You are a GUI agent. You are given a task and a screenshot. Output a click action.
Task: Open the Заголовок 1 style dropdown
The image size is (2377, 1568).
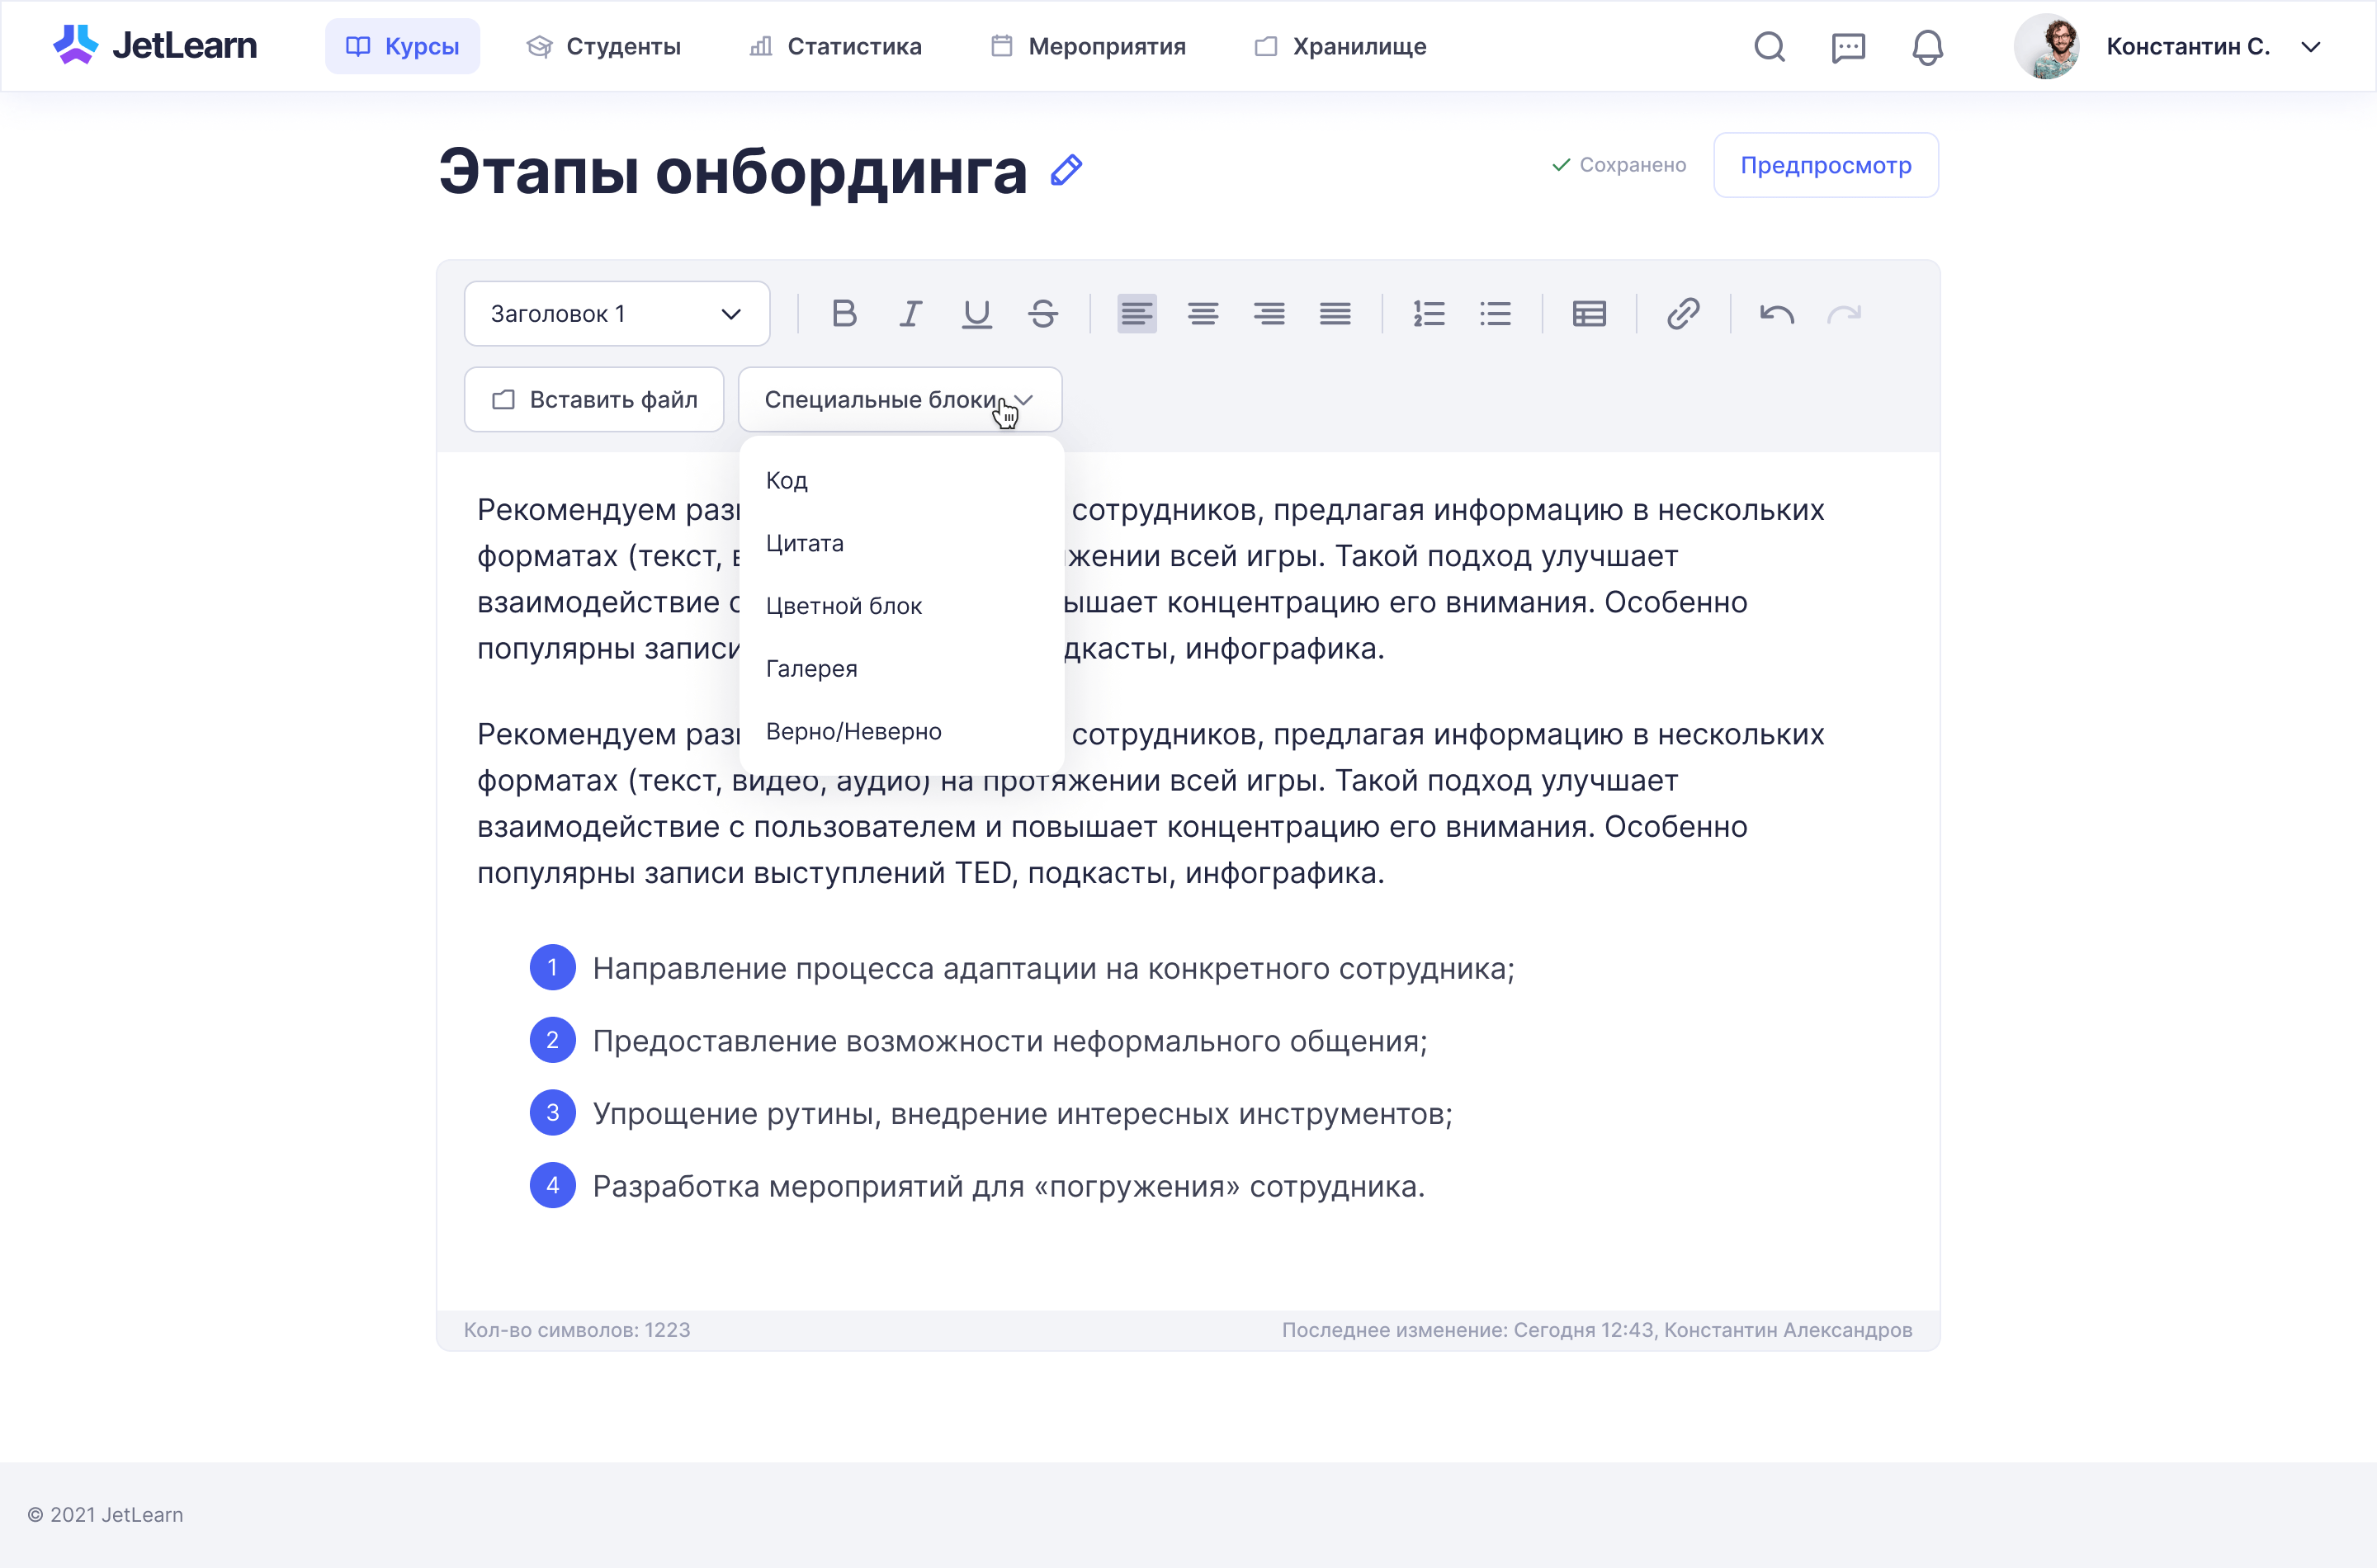616,314
